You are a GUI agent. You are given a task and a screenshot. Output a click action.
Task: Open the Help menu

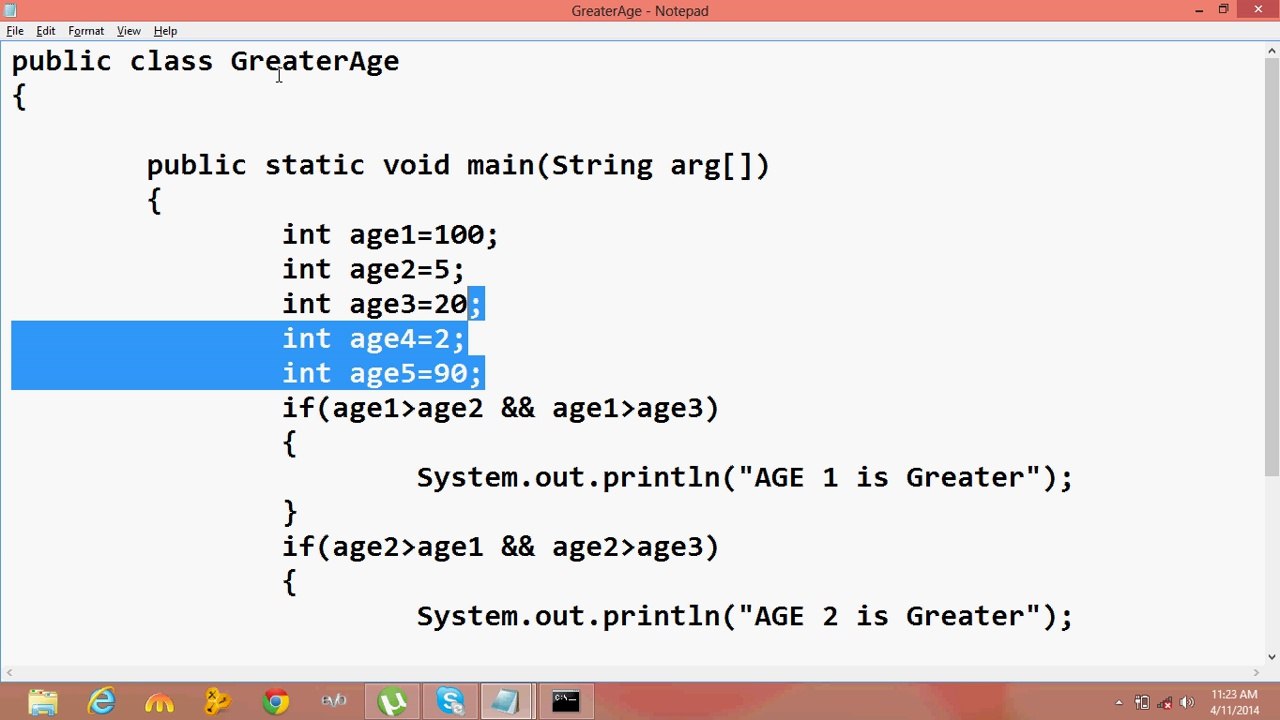[165, 31]
